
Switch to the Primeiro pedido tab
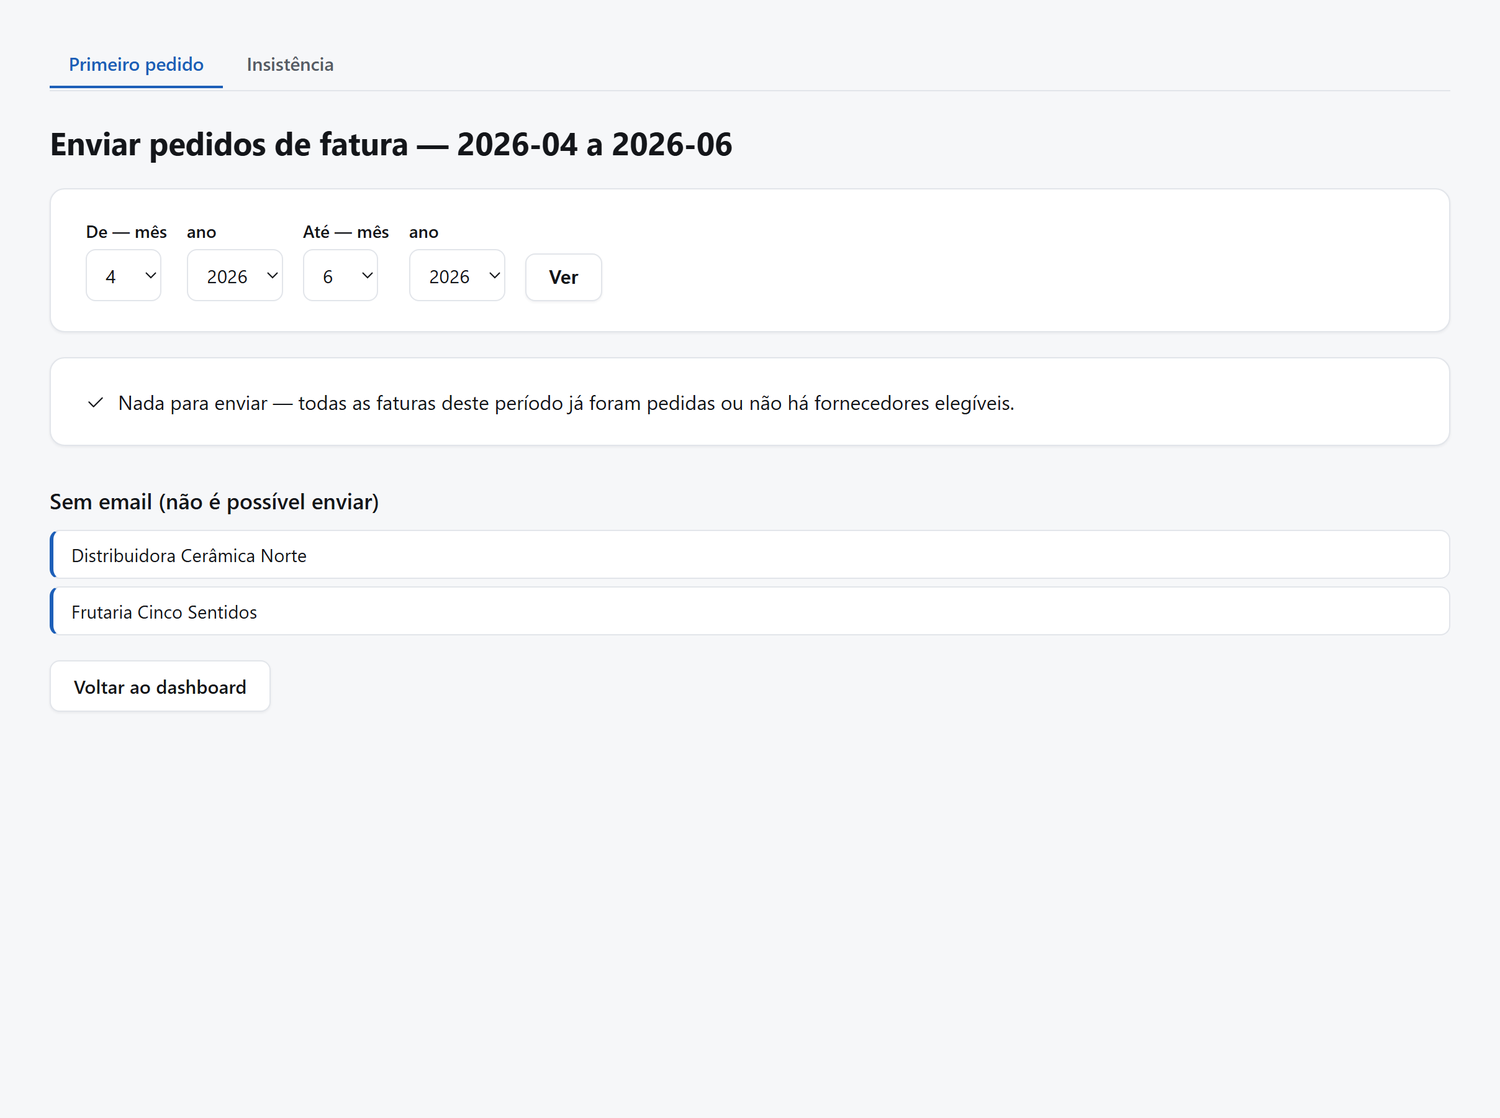[x=136, y=65]
